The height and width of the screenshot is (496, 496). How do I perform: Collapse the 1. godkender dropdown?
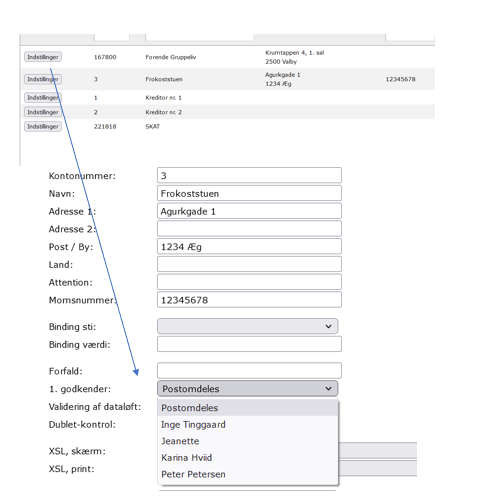(247, 388)
